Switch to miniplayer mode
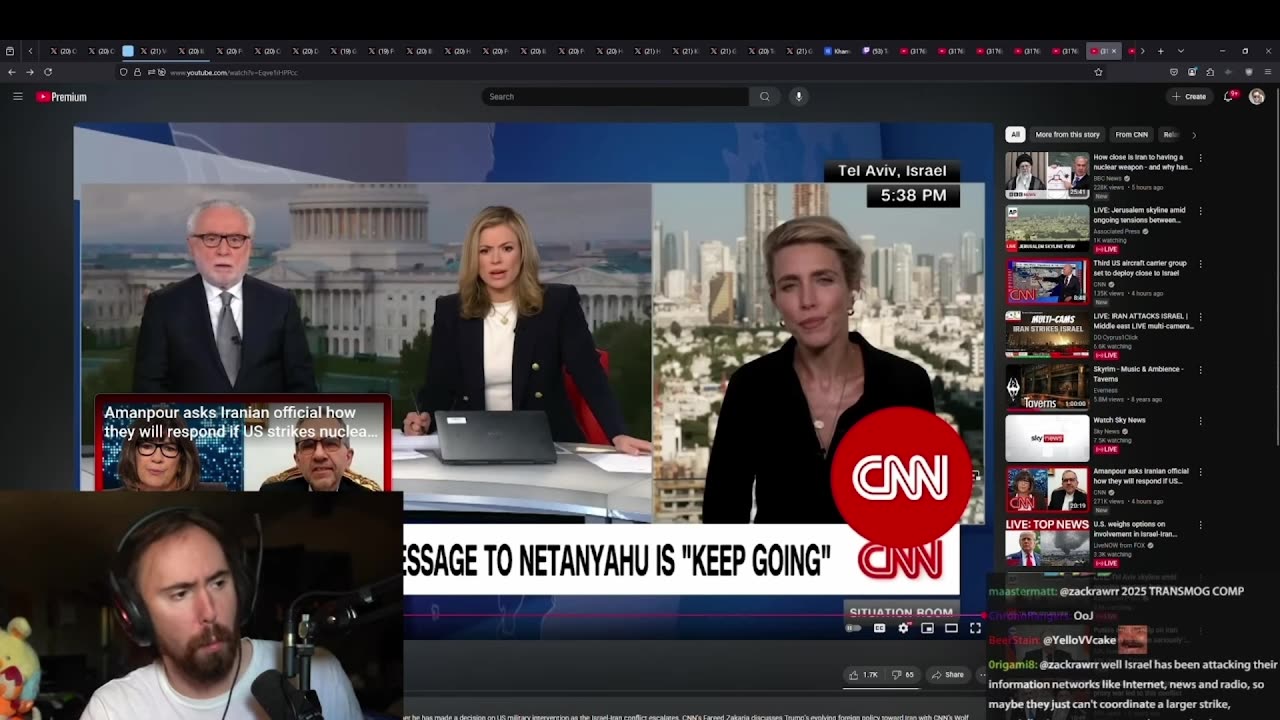Screen dimensions: 1280x720 pyautogui.click(x=927, y=628)
